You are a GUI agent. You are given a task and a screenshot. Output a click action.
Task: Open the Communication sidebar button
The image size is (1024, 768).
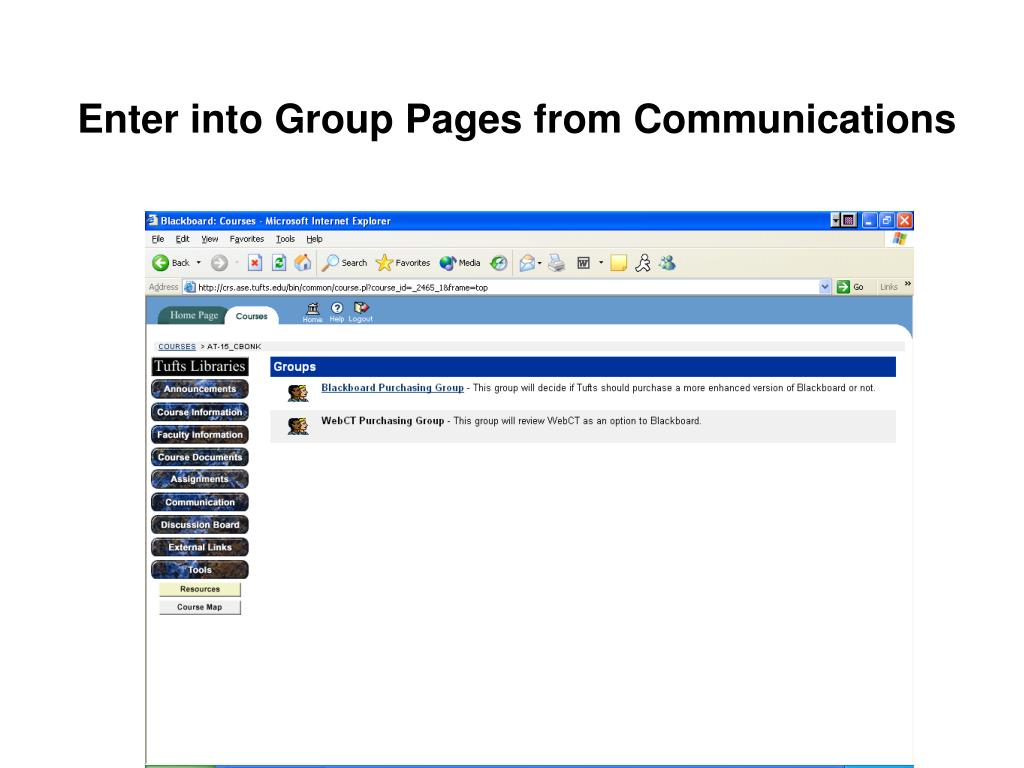click(x=200, y=502)
